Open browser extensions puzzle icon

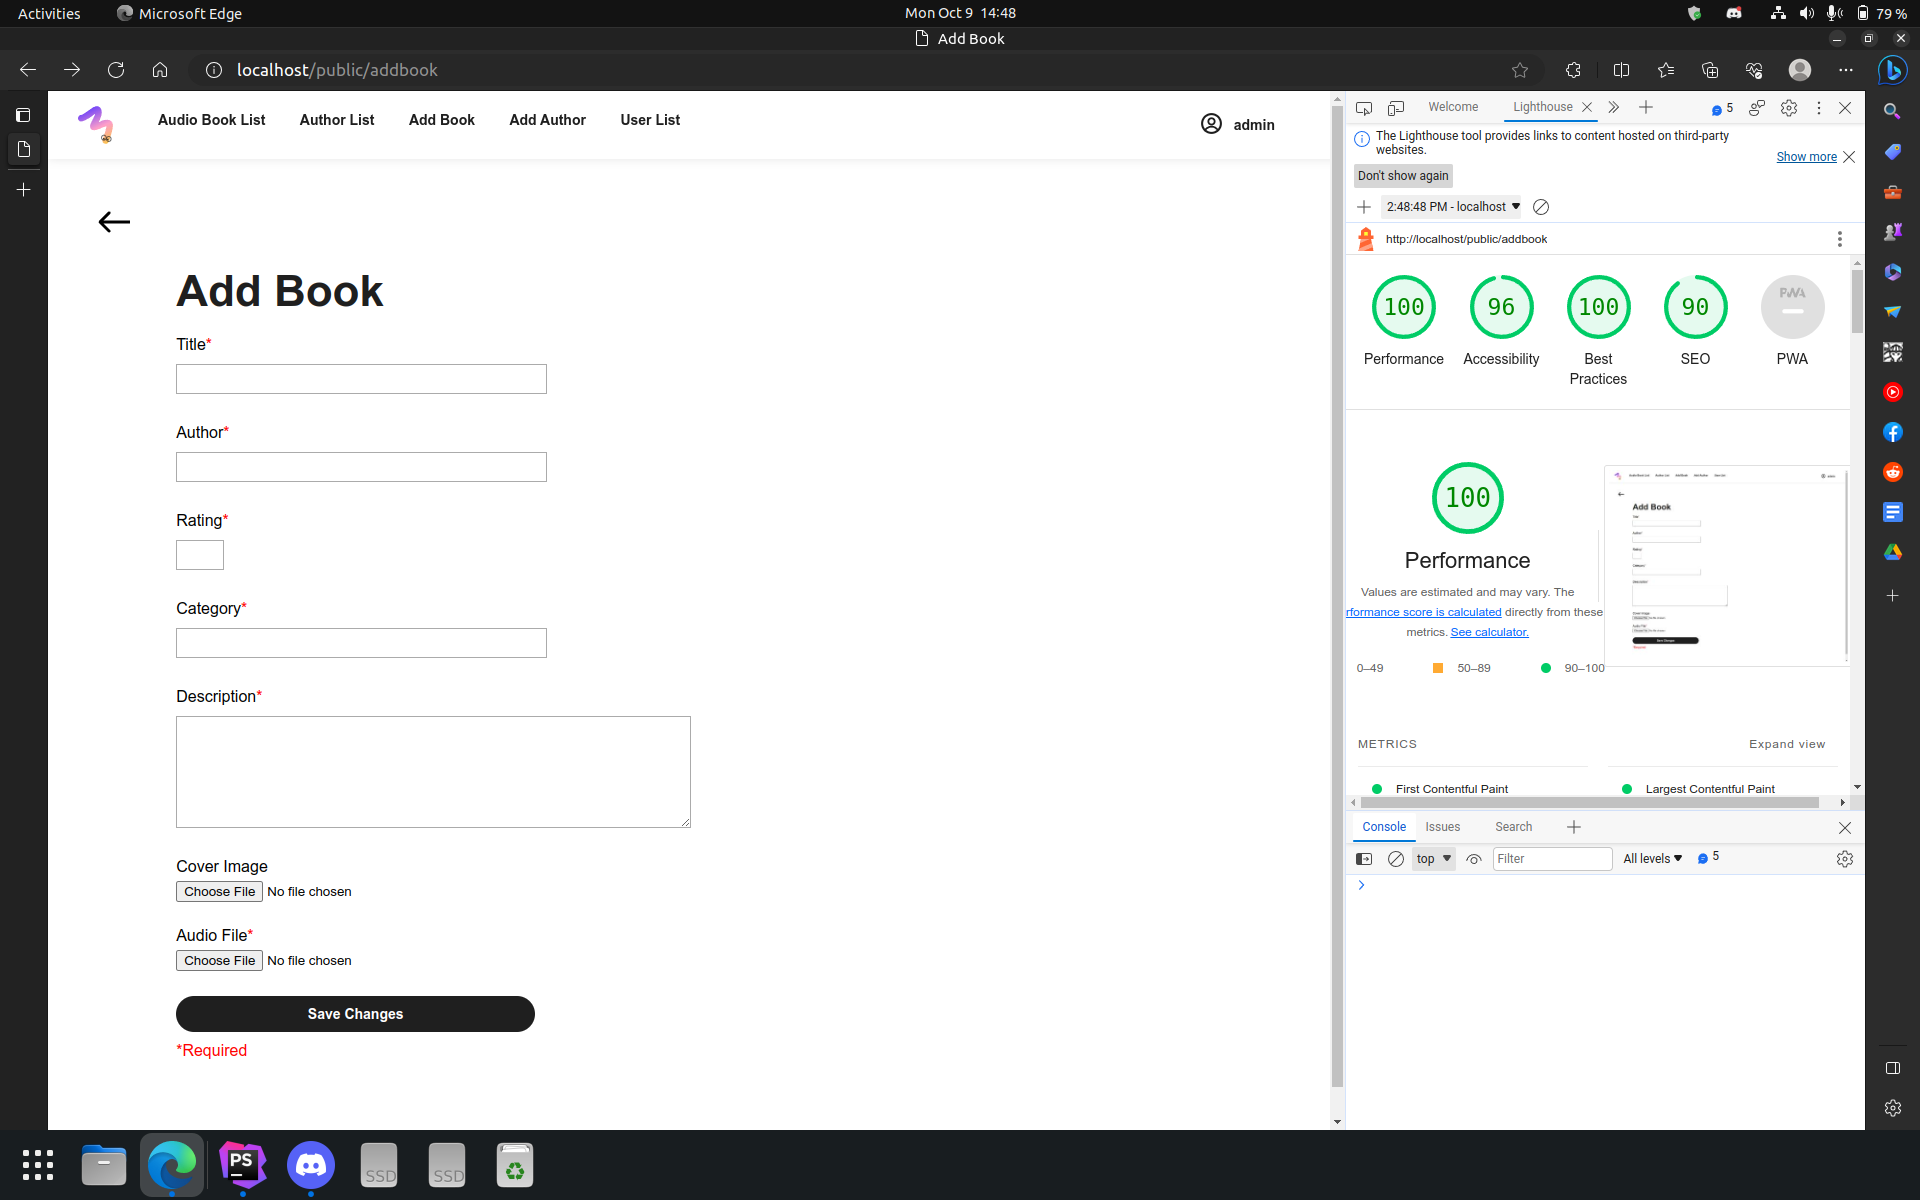pos(1573,70)
